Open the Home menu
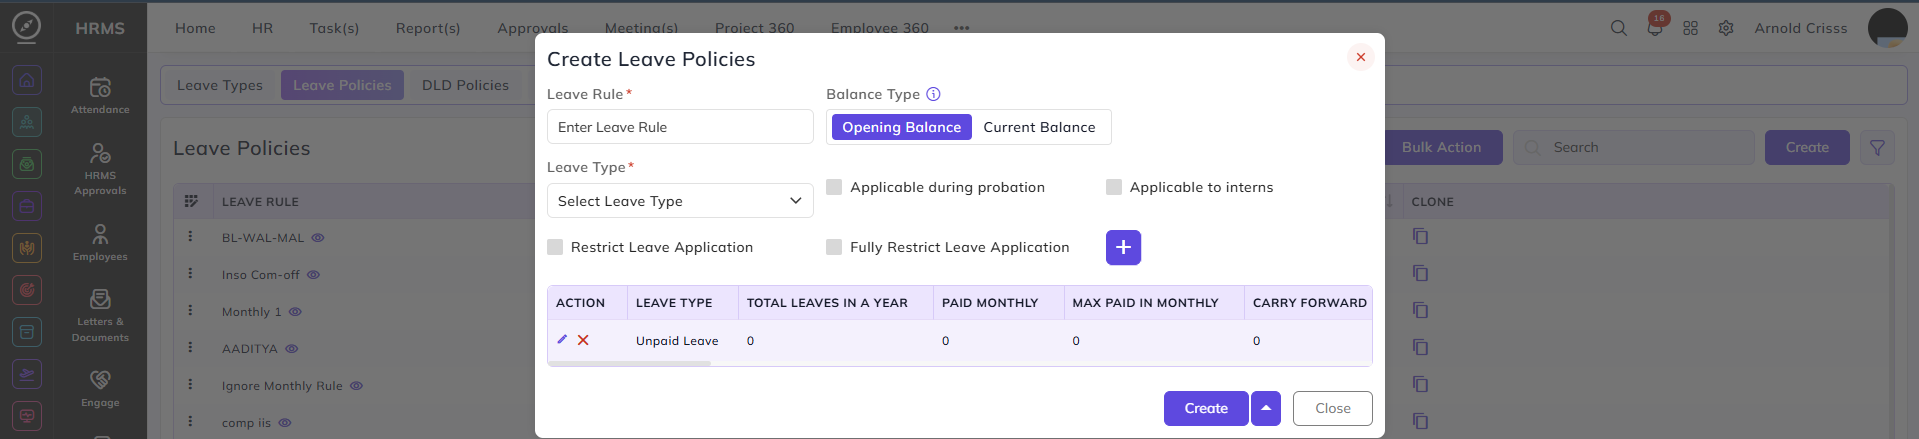 [195, 28]
